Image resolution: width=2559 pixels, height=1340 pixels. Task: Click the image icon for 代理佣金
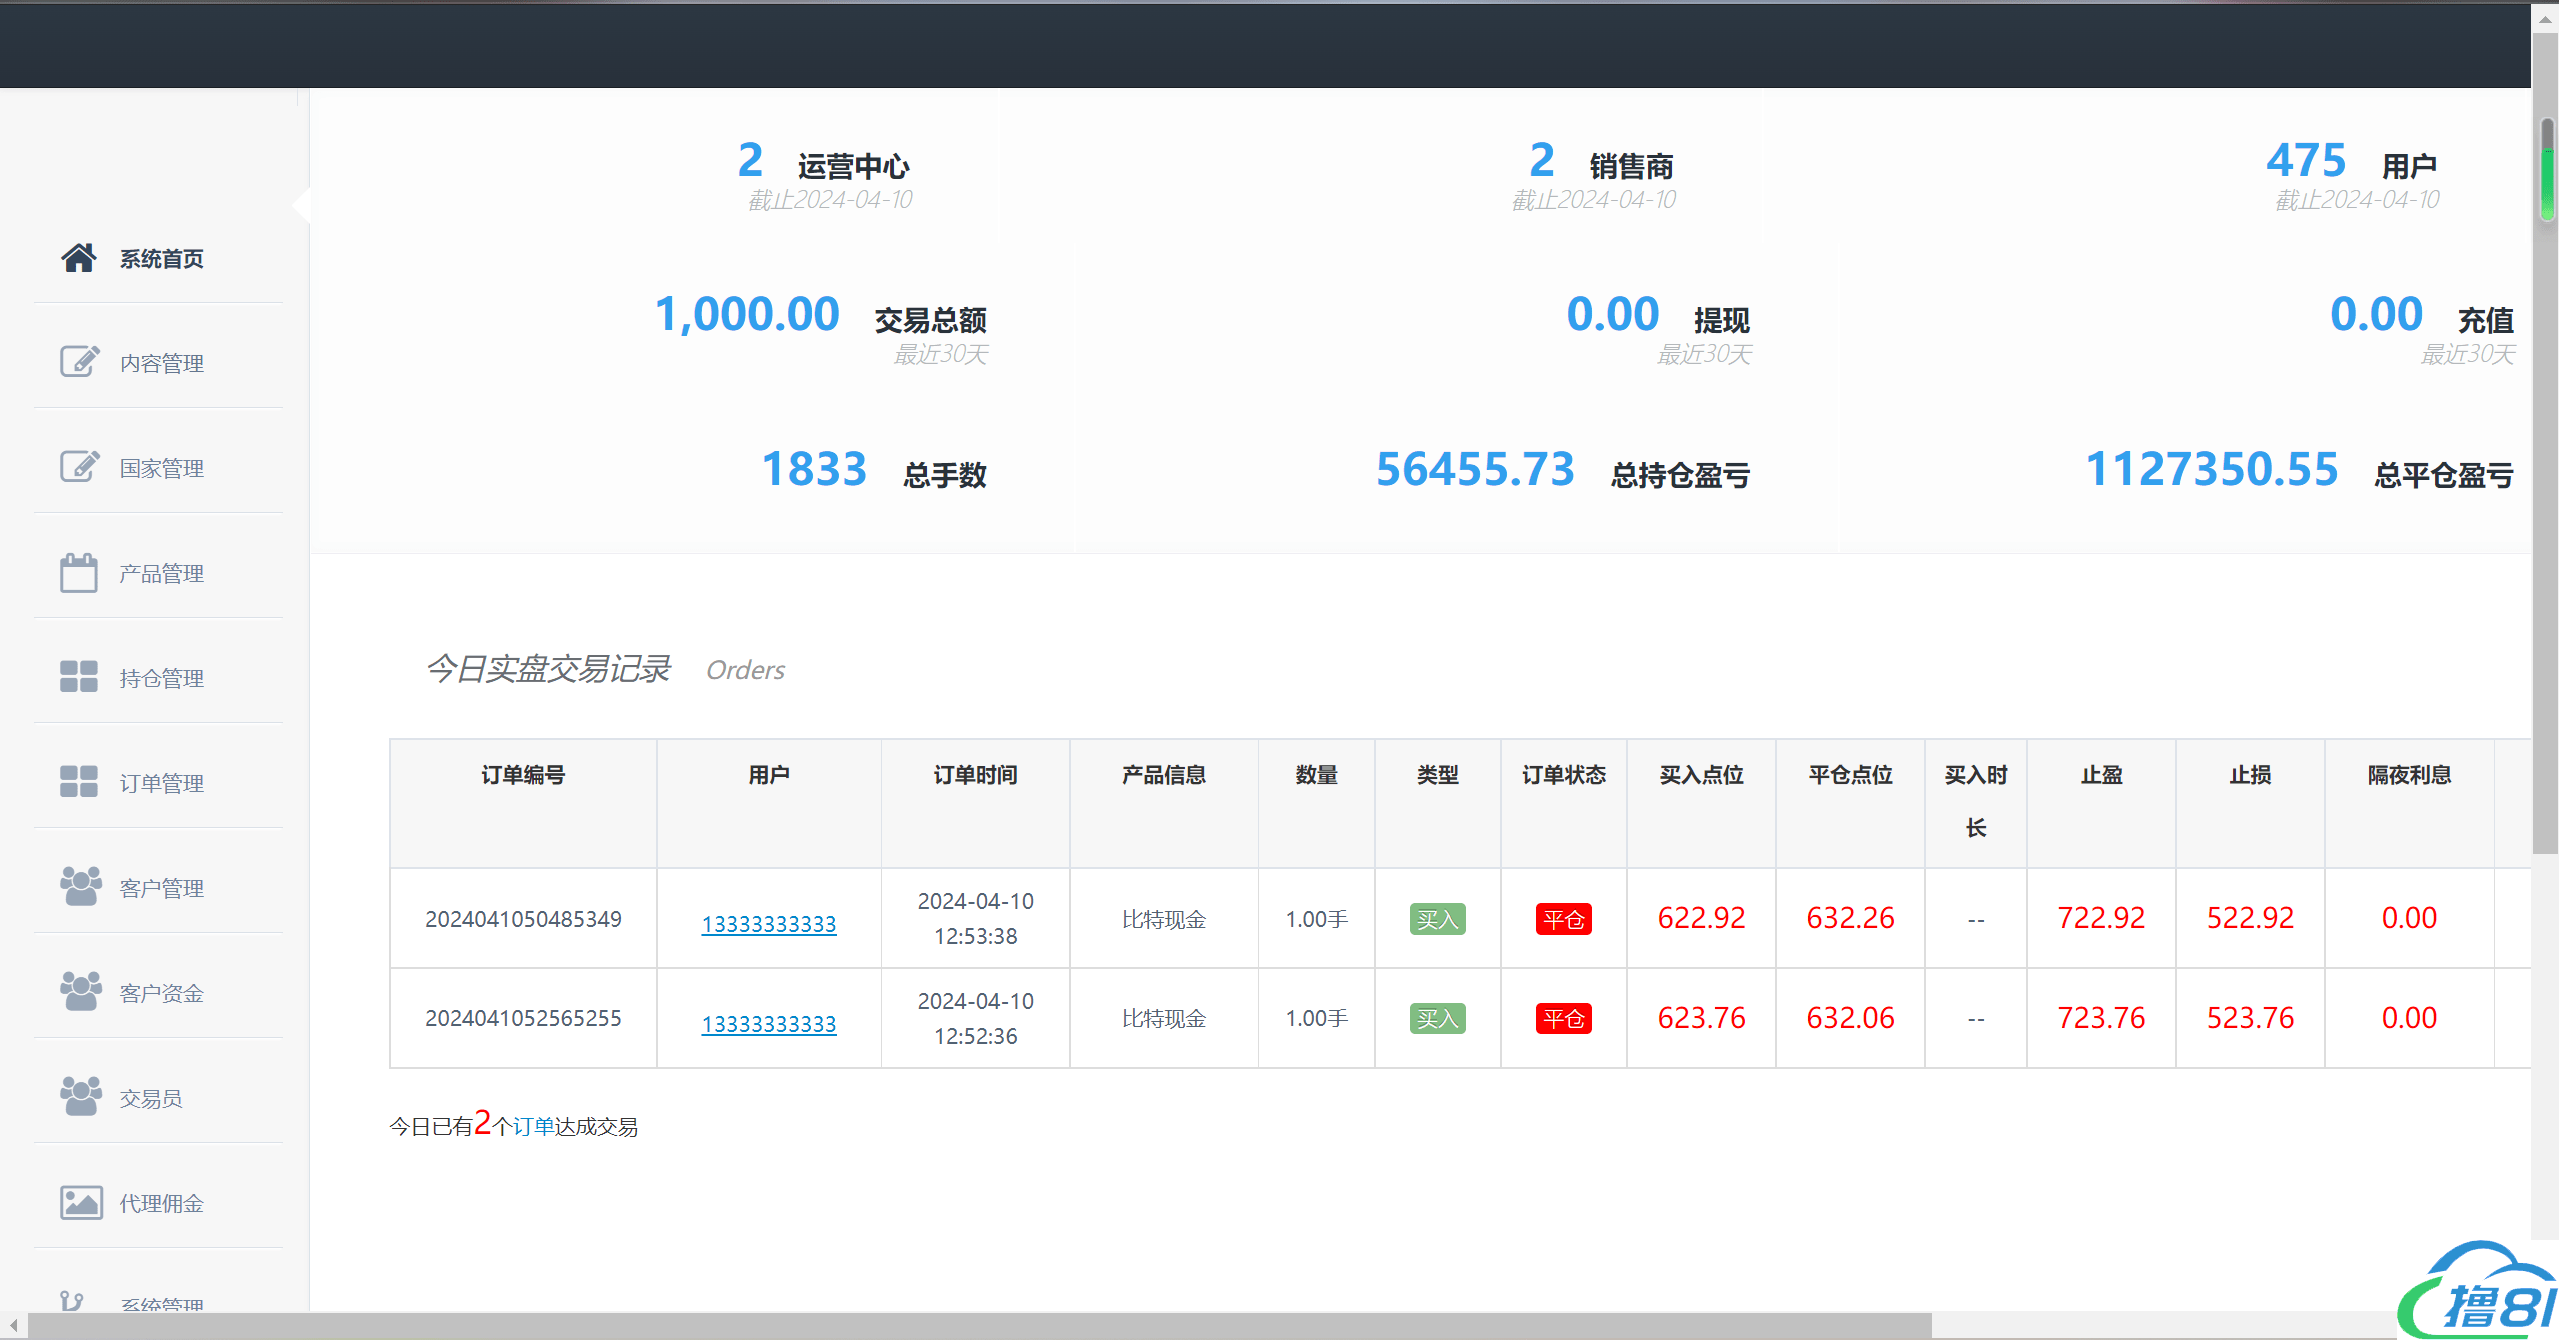[81, 1202]
